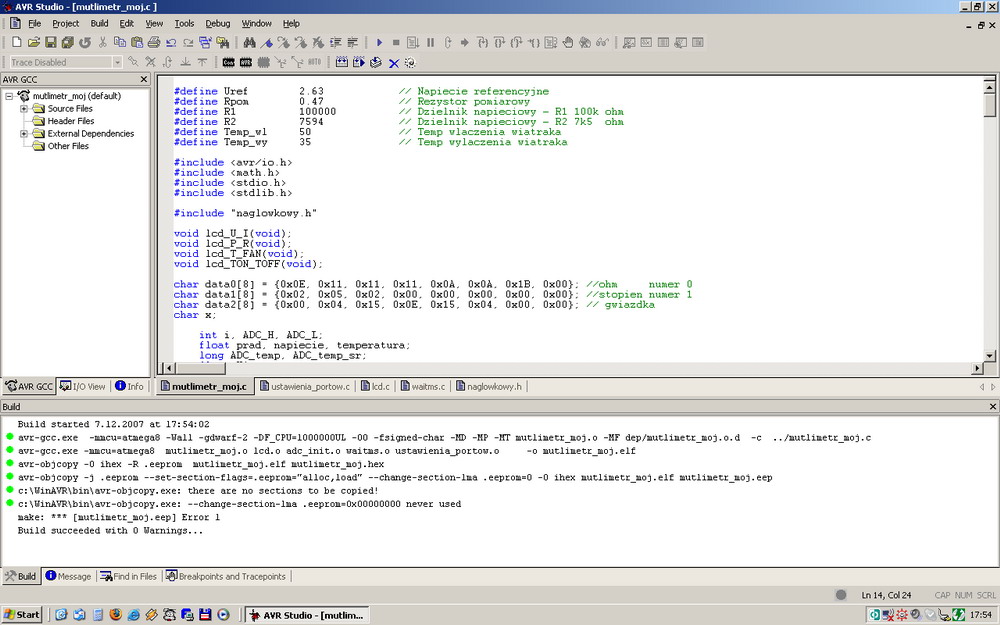The image size is (1000, 625).
Task: Switch to the naglowkowy.h file tab
Action: coord(489,386)
